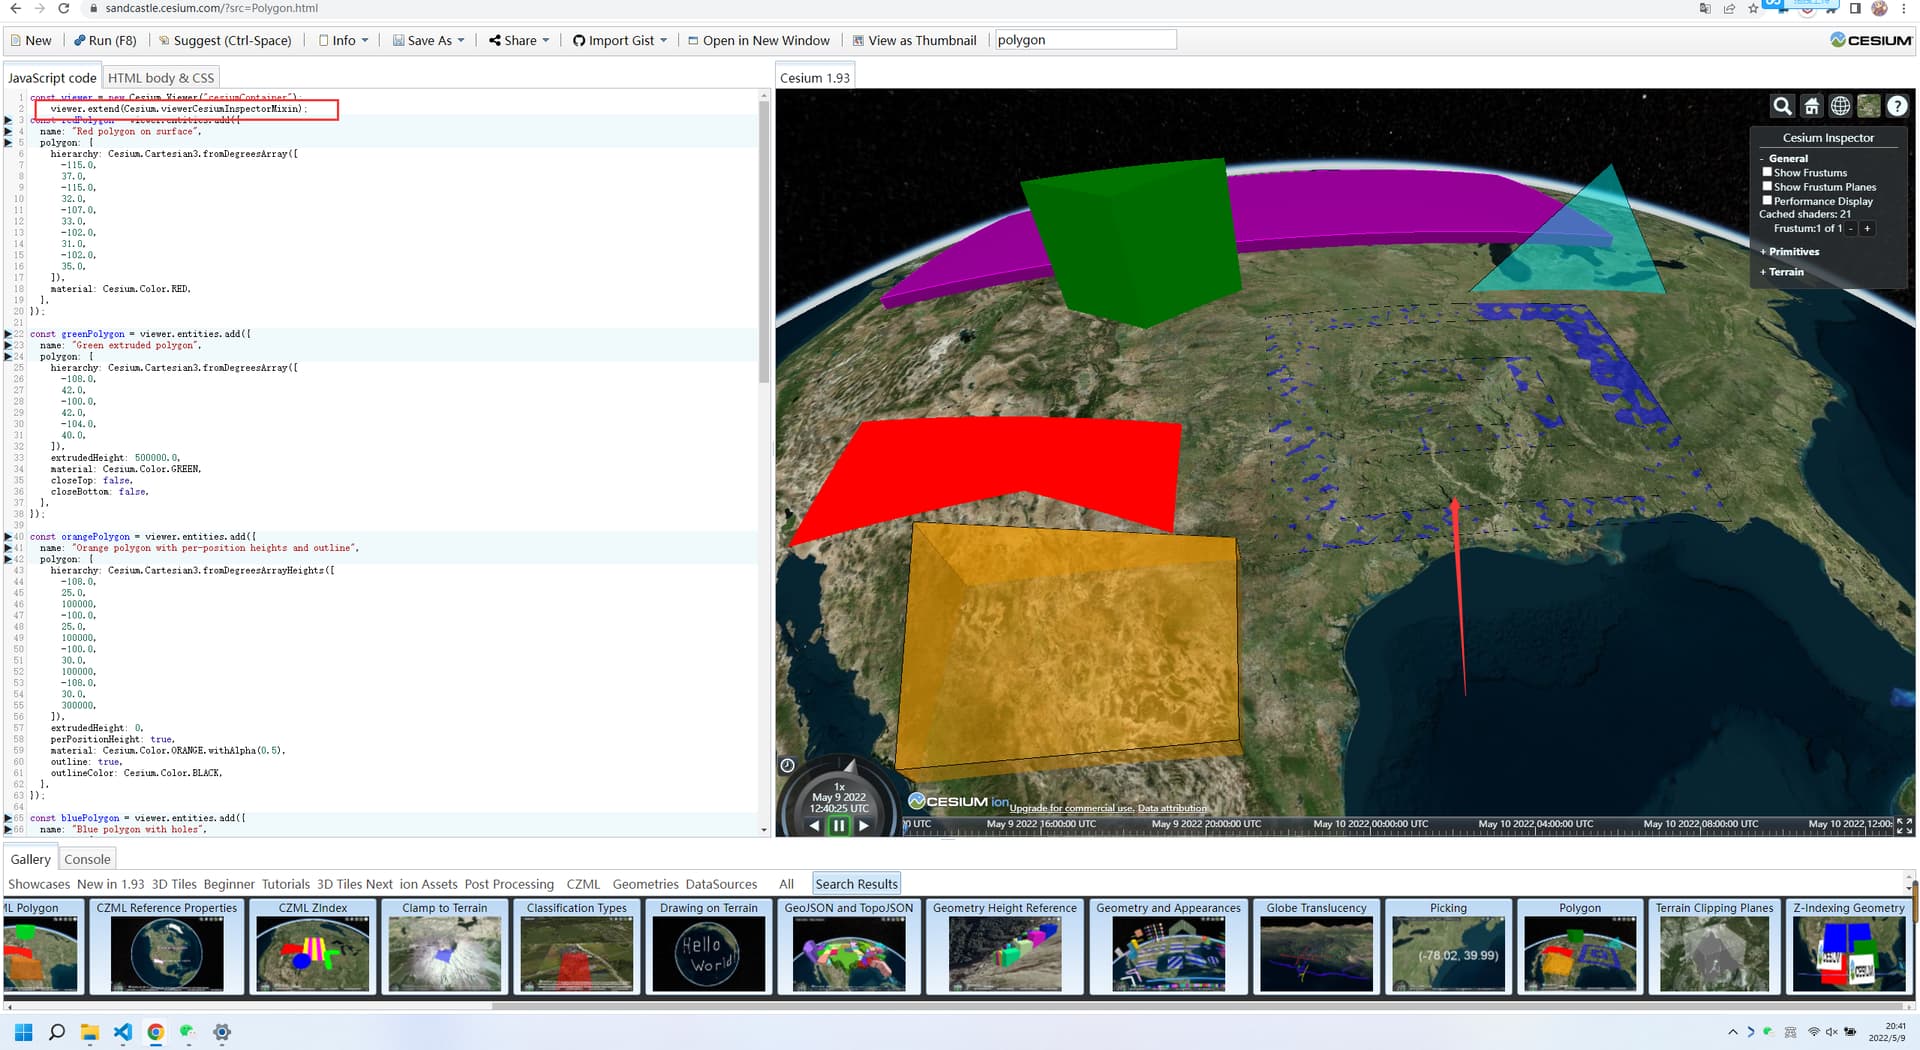Expand the Primitives section in Cesium Inspector
1920x1050 pixels.
1790,251
